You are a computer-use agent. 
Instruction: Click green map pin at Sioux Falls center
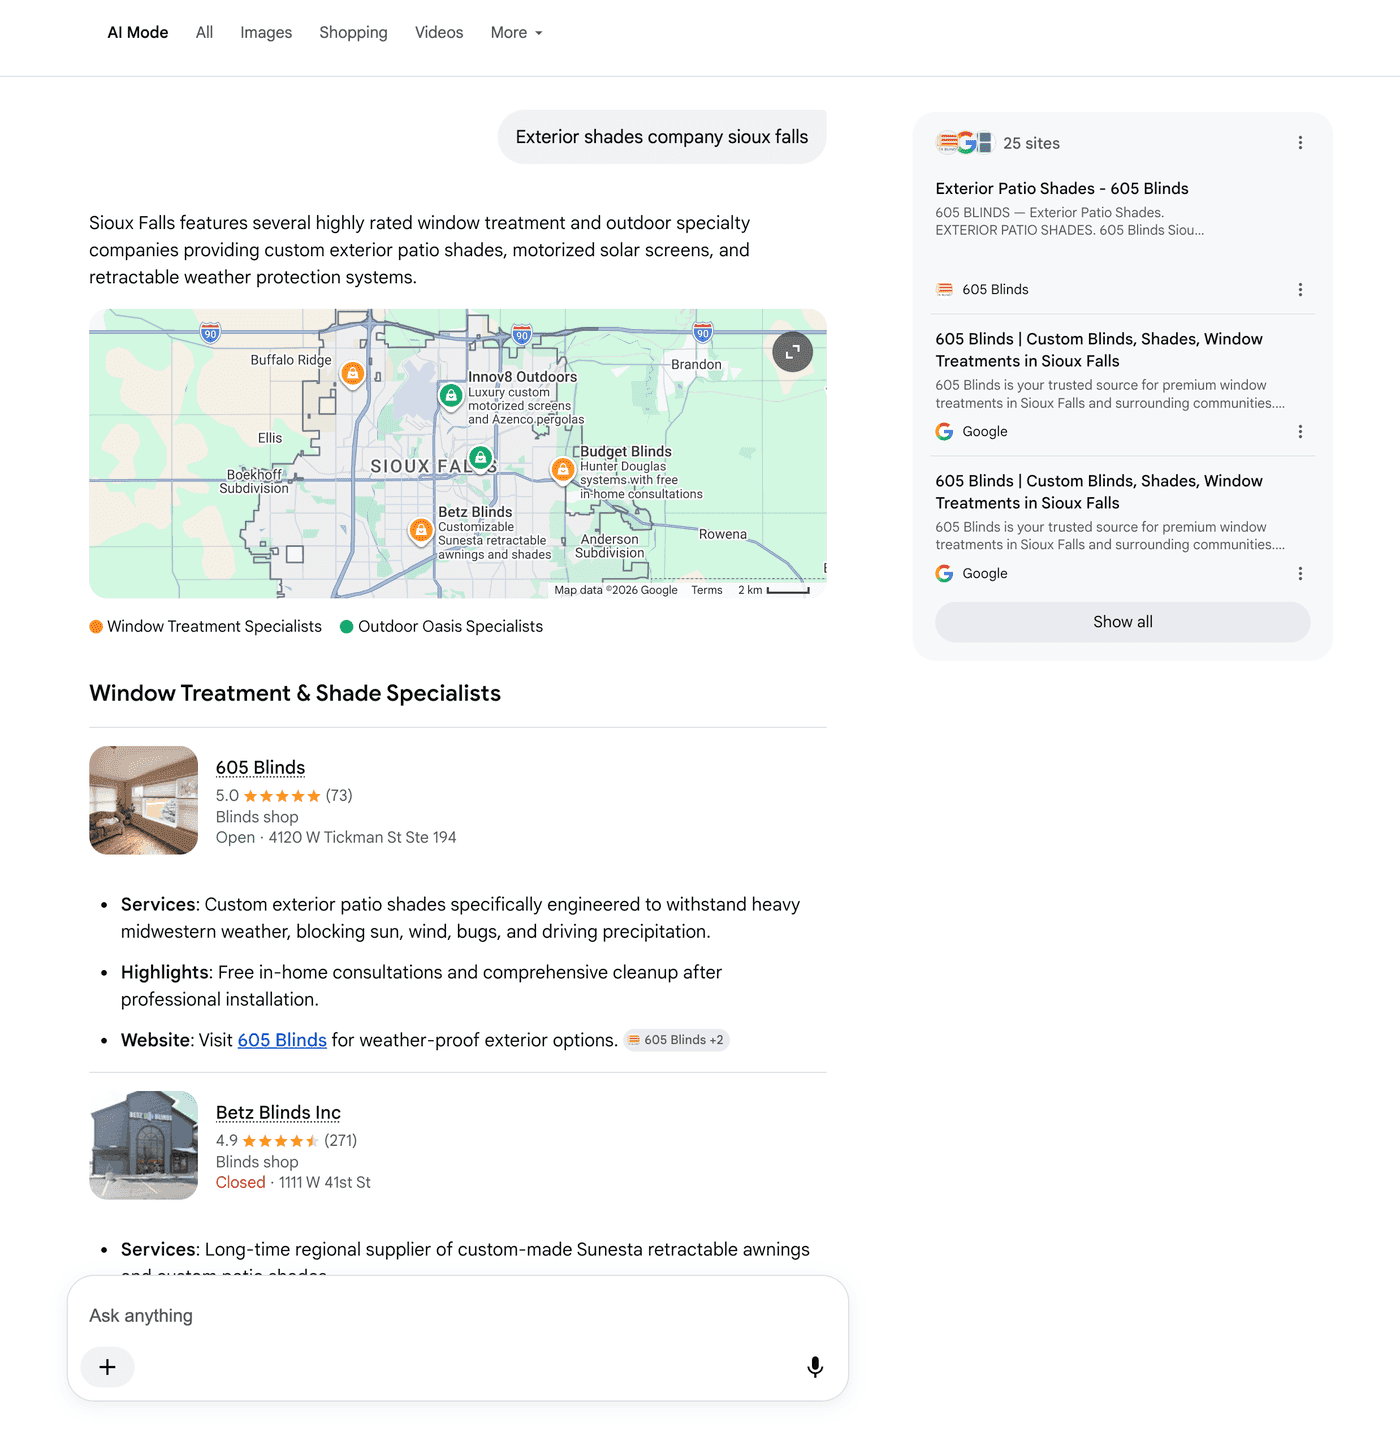pyautogui.click(x=481, y=459)
